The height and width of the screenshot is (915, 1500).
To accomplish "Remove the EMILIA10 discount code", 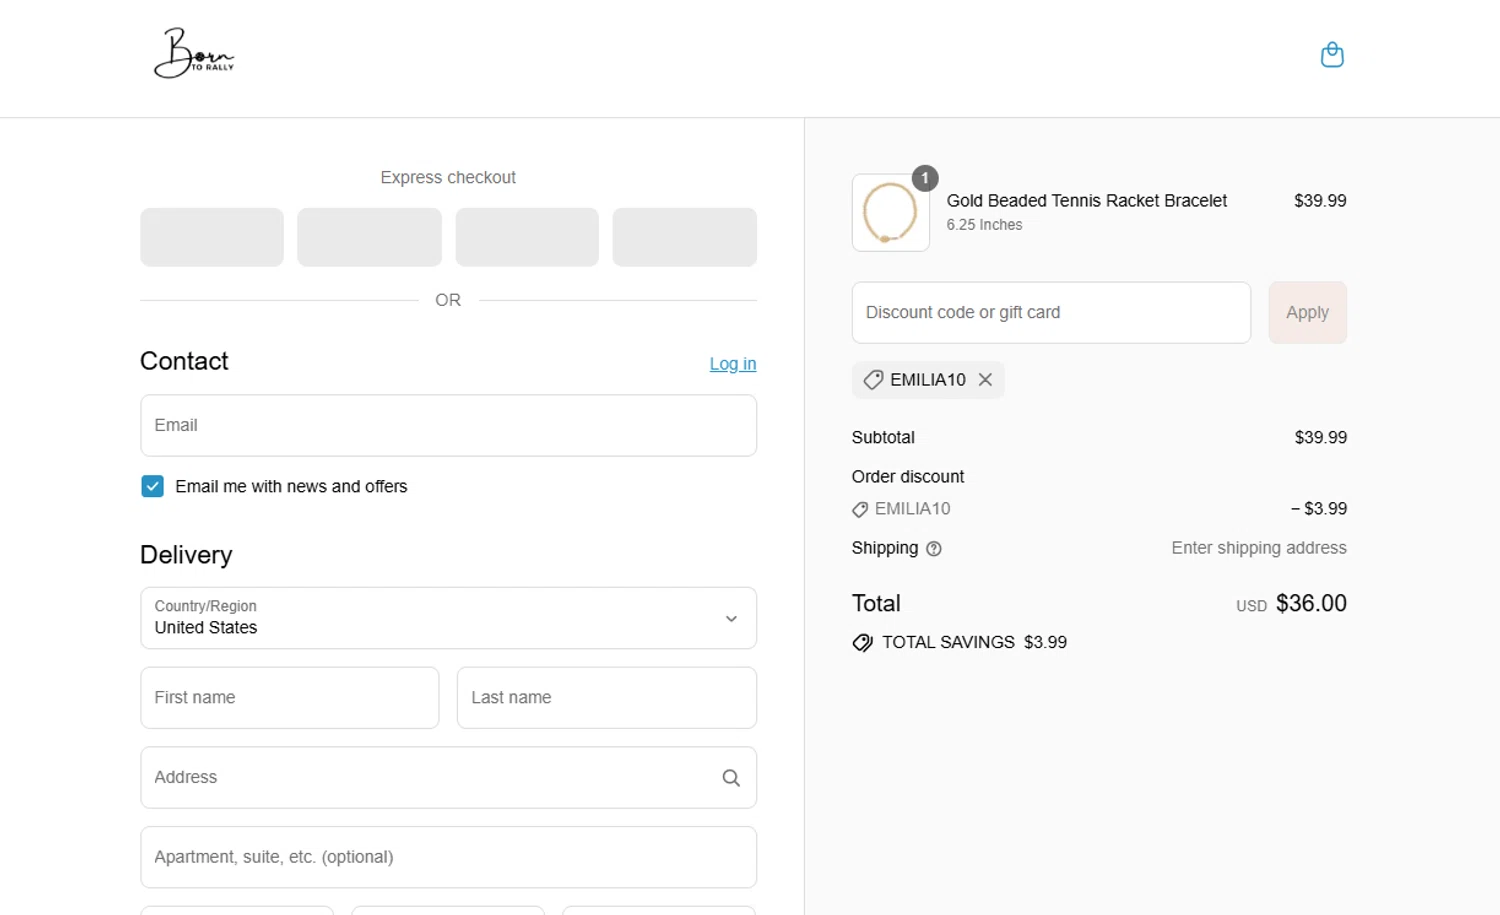I will click(x=985, y=380).
